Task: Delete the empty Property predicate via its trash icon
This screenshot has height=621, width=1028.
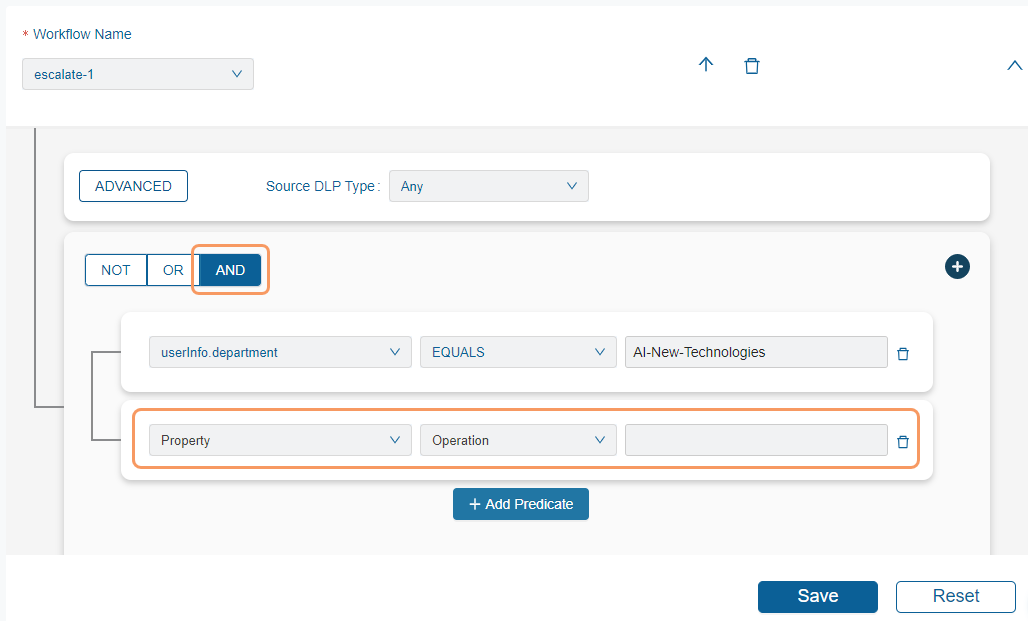Action: (x=903, y=441)
